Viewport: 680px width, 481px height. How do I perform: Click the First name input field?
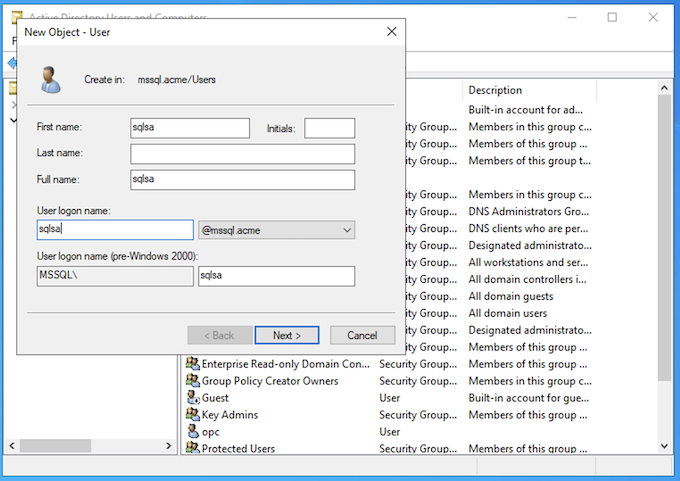[x=190, y=128]
